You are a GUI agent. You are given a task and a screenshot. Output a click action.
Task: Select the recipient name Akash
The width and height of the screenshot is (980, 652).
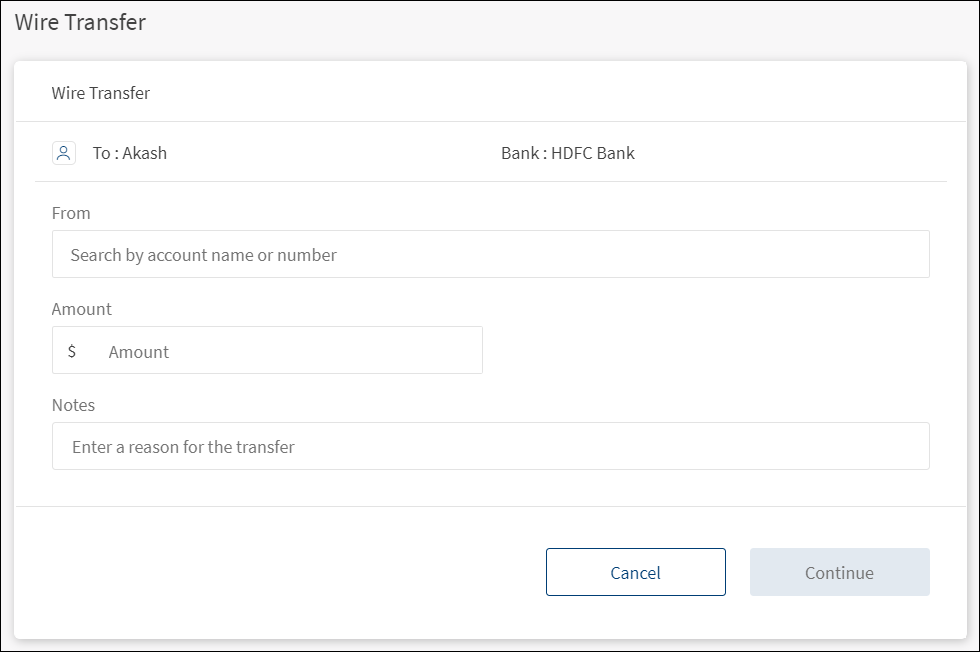click(x=145, y=153)
